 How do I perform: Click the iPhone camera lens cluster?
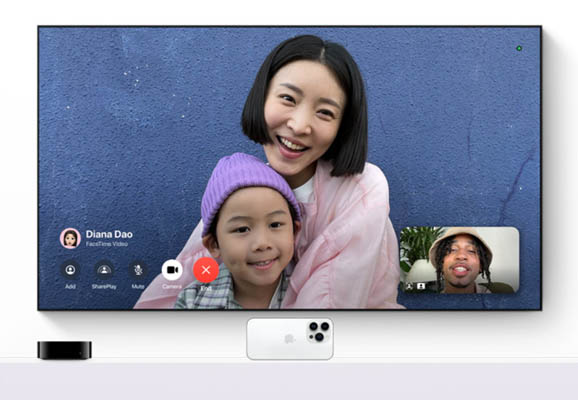[319, 331]
